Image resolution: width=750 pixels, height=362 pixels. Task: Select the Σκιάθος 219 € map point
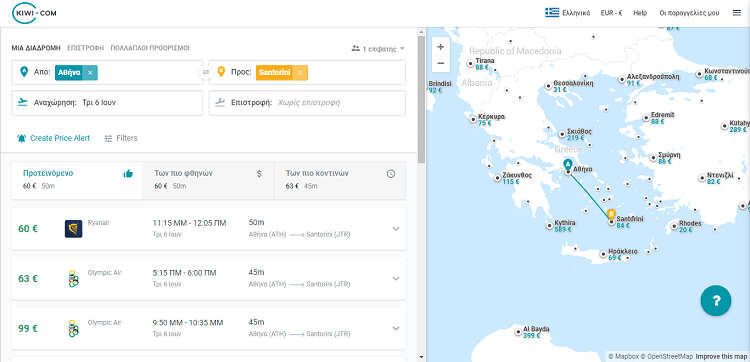click(562, 134)
